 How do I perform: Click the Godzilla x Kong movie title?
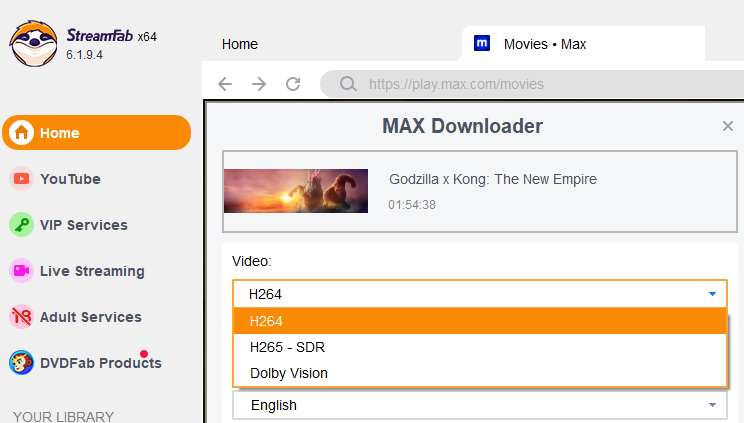tap(493, 179)
